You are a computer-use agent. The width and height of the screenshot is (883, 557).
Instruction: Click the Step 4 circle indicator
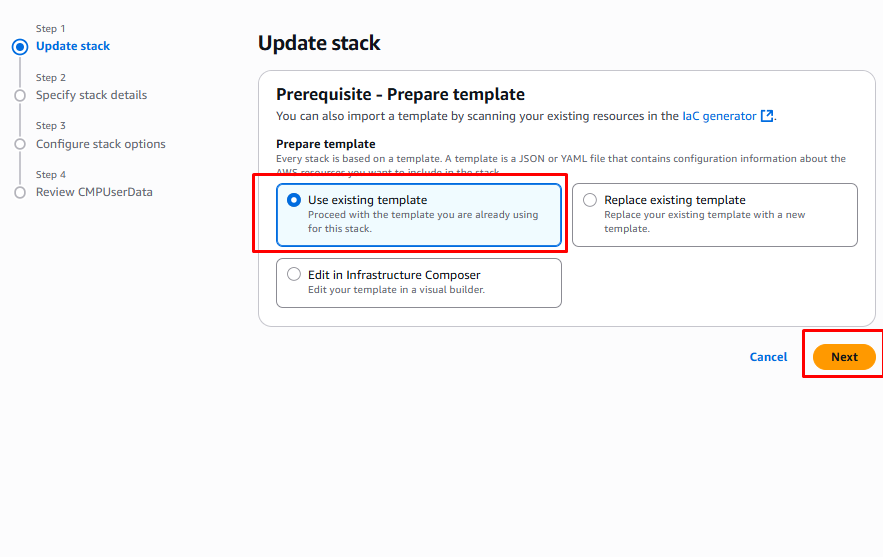[20, 192]
